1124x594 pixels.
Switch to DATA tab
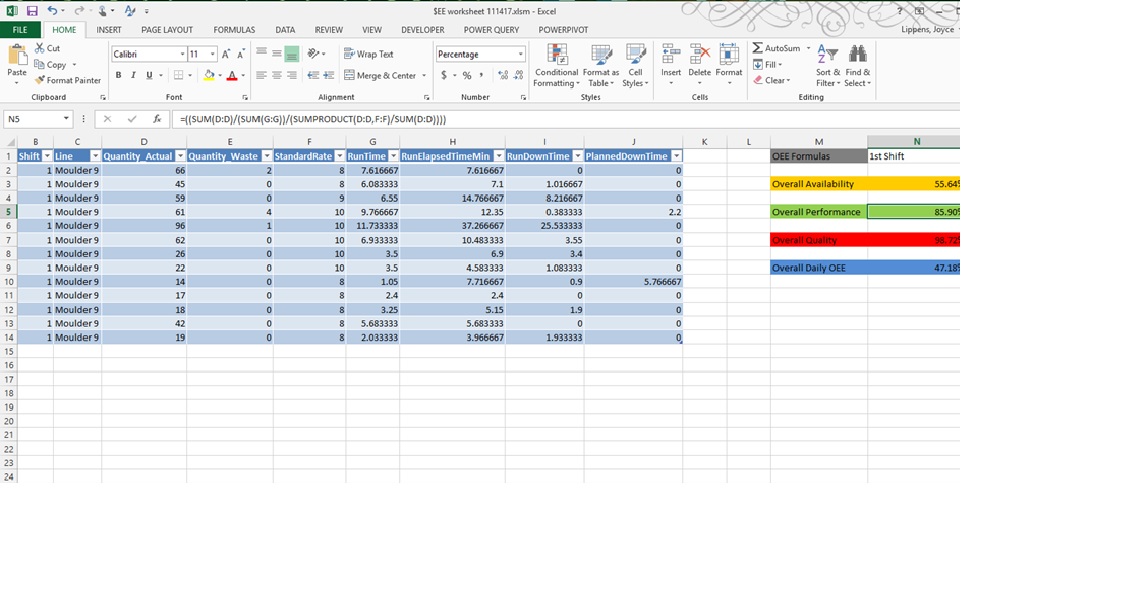click(285, 30)
